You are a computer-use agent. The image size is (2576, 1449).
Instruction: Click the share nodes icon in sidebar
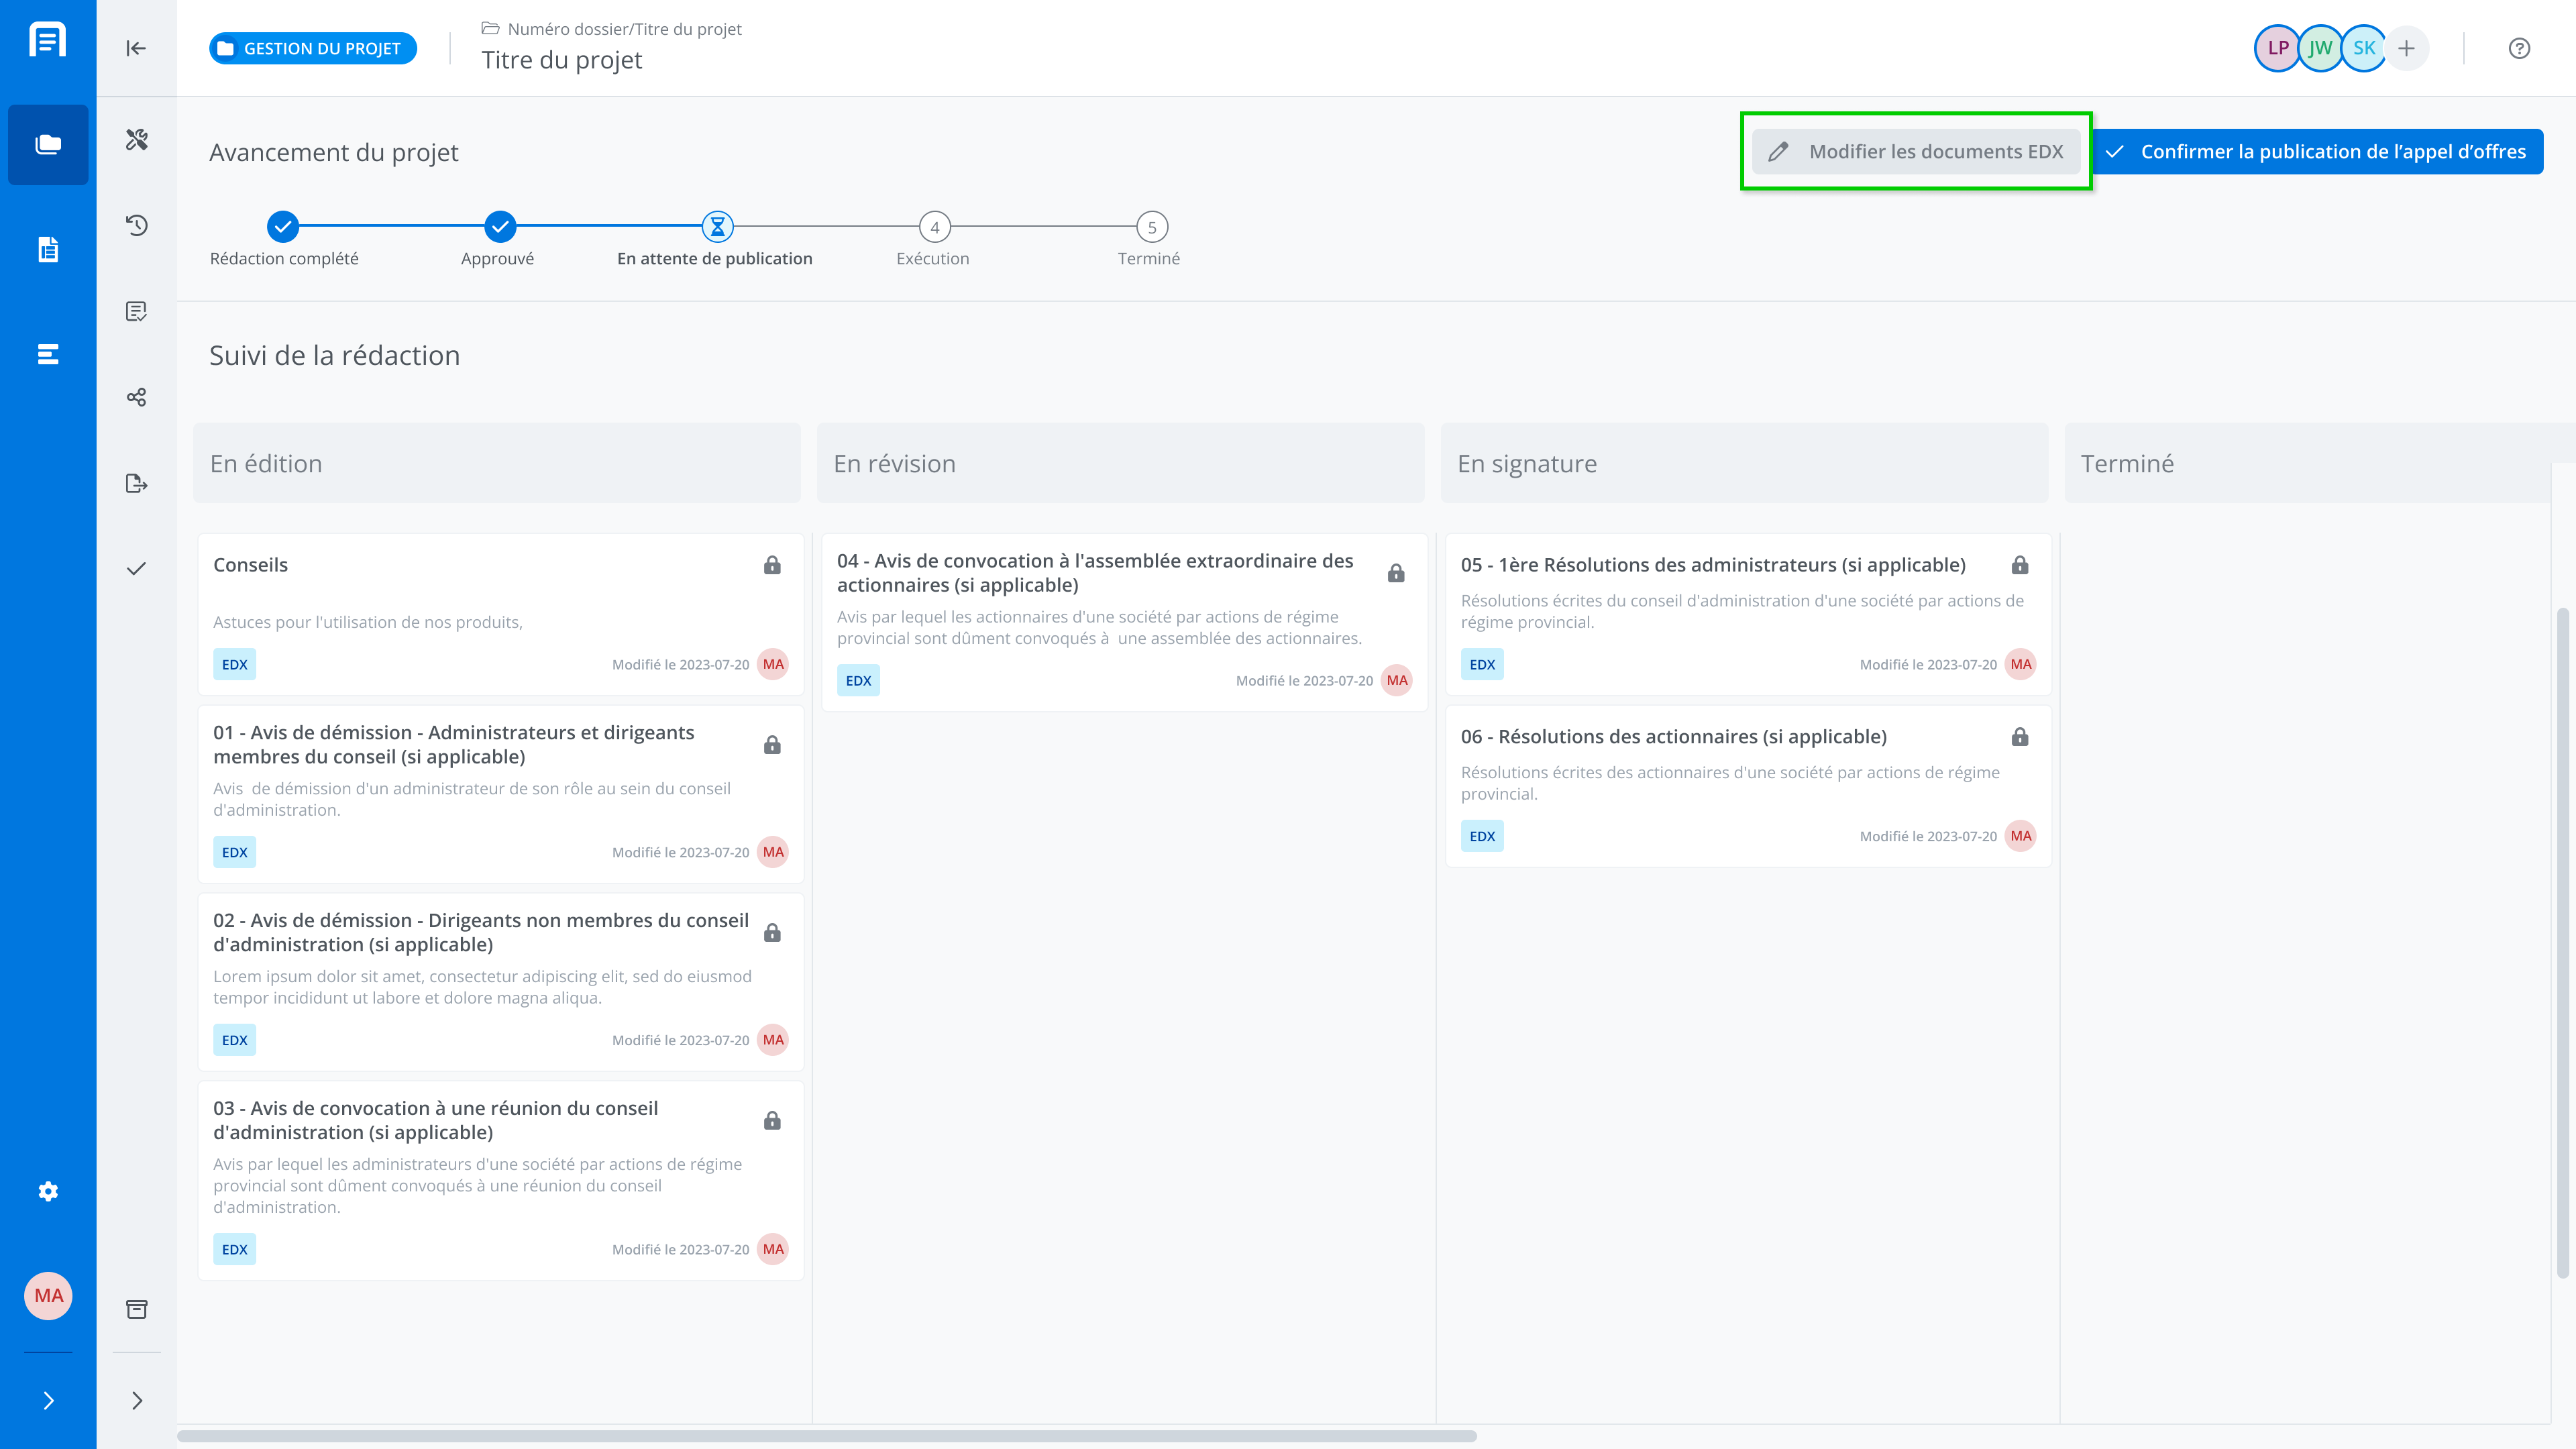tap(137, 397)
